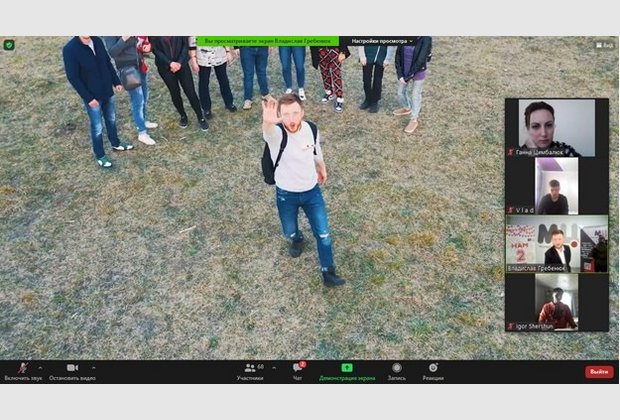Screen dimensions: 620x420
Task: Click the muted microphone icon Включить звук
Action: [23, 368]
